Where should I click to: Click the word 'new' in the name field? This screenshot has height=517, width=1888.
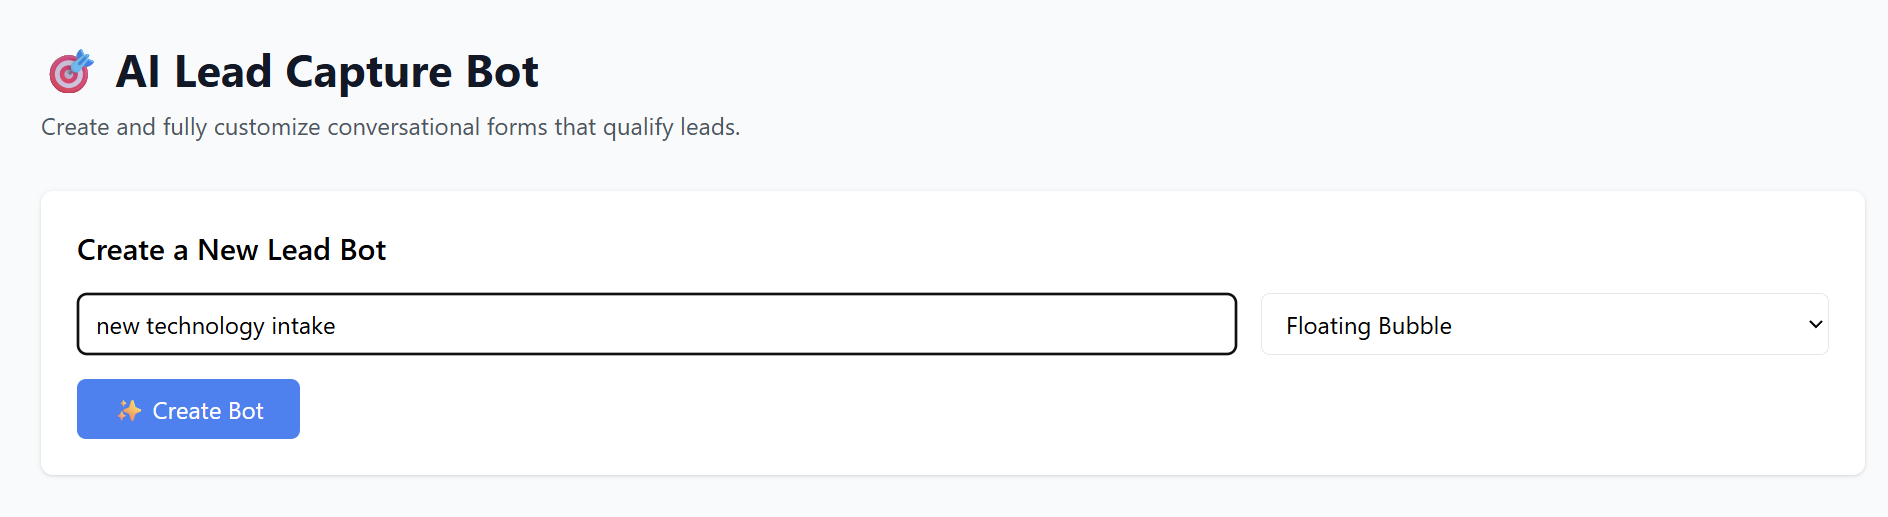[x=118, y=326]
